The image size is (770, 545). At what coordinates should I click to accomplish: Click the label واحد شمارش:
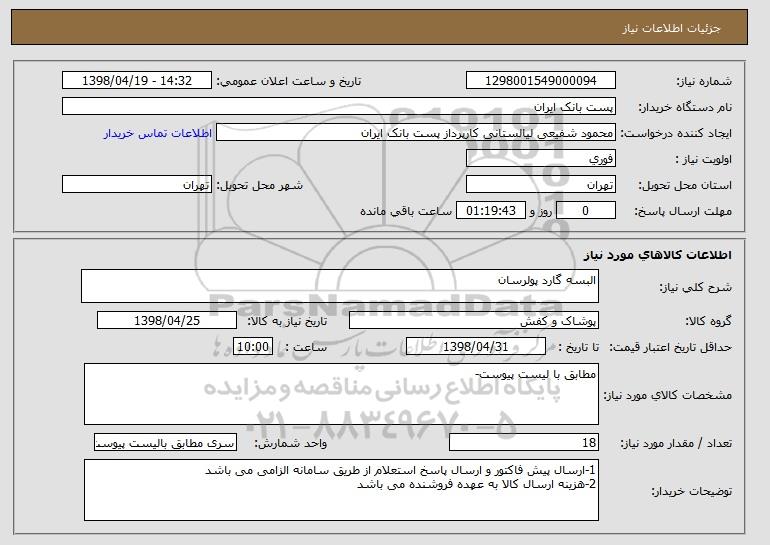click(290, 443)
